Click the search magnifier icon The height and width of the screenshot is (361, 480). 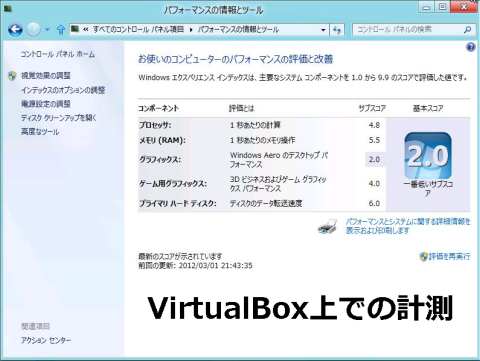click(x=467, y=29)
